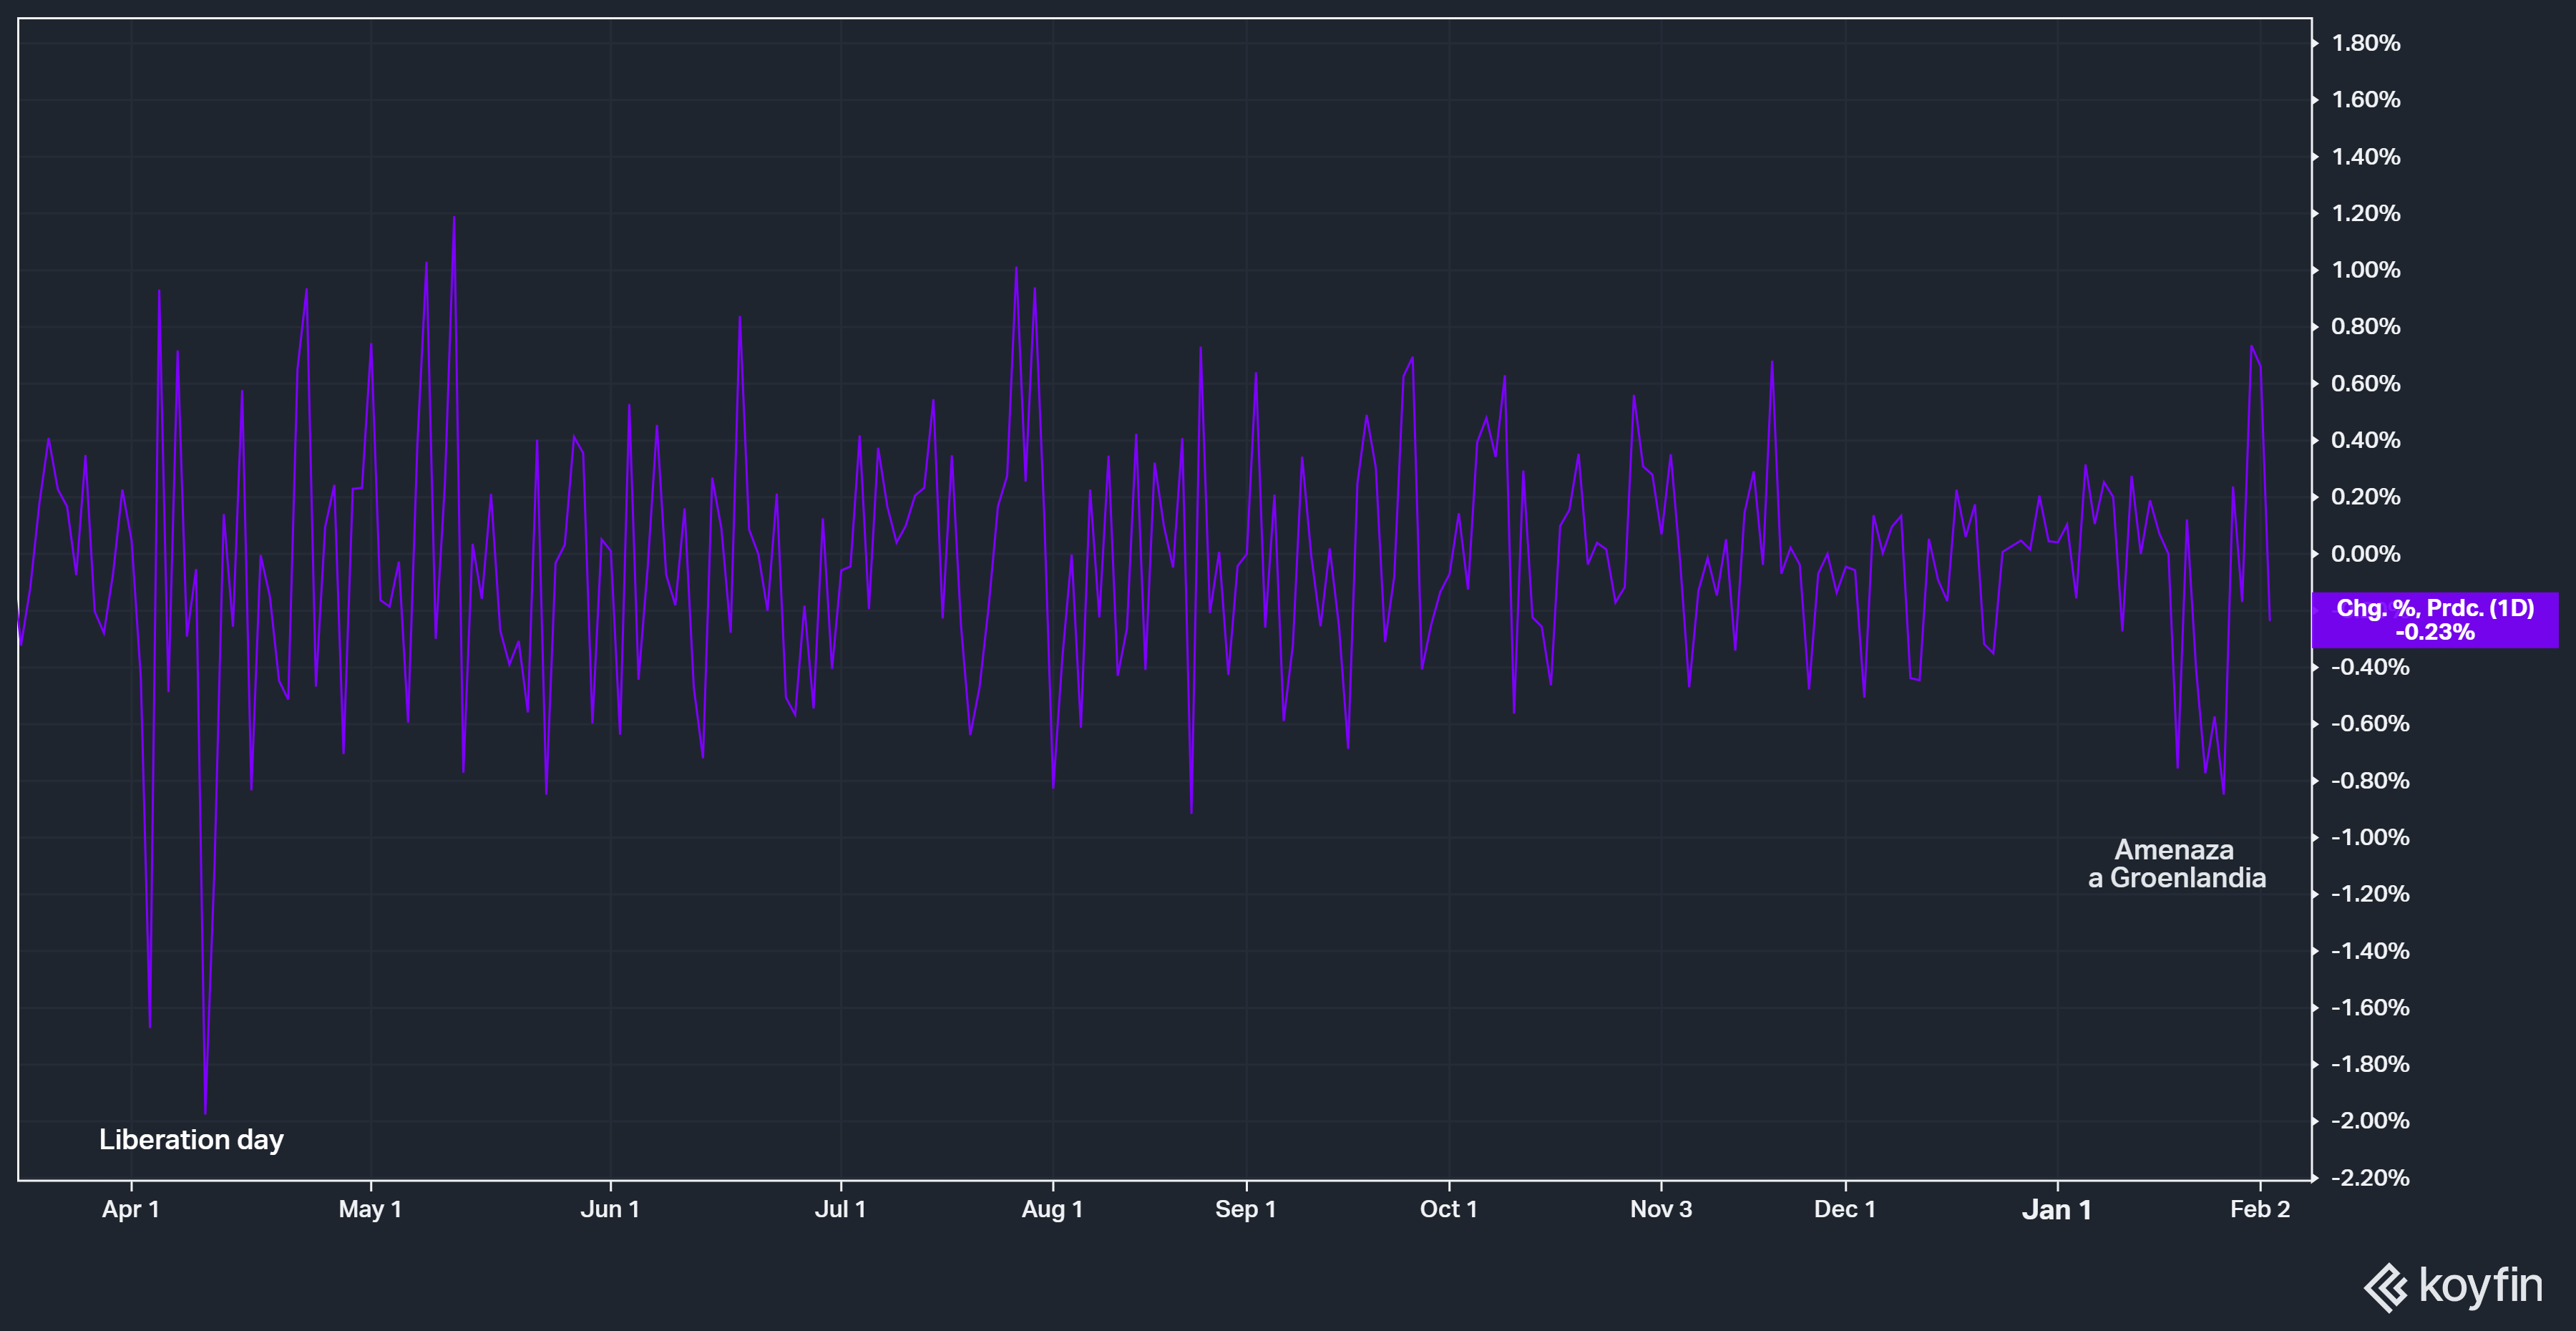Click the May 1 date label
The image size is (2576, 1331).
click(370, 1209)
